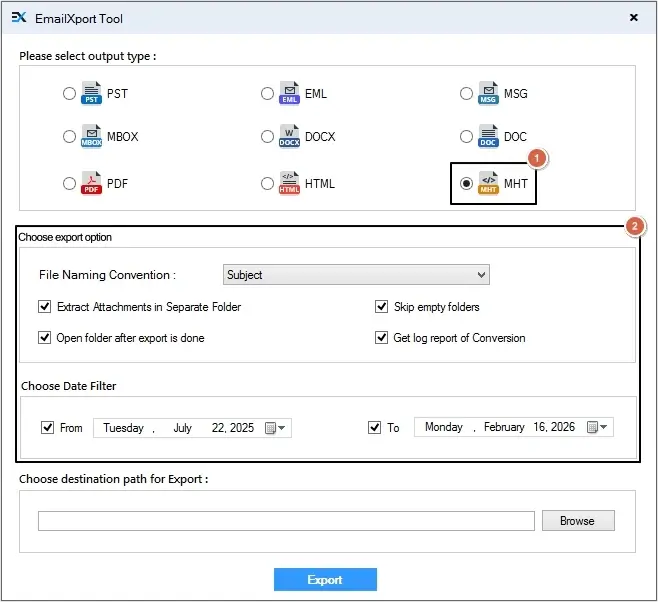Select the DOCX radio button

click(x=267, y=136)
